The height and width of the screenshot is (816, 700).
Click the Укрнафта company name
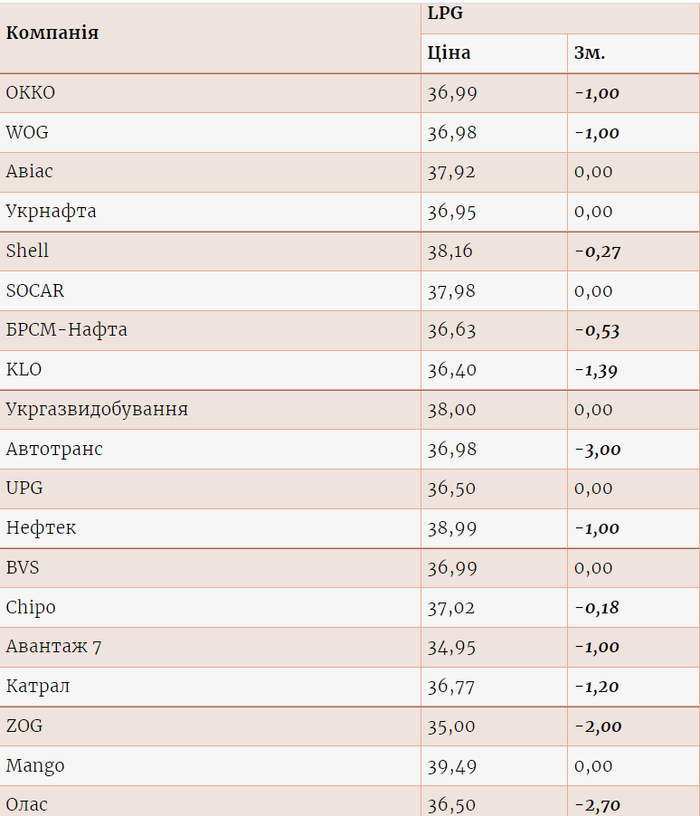click(51, 211)
